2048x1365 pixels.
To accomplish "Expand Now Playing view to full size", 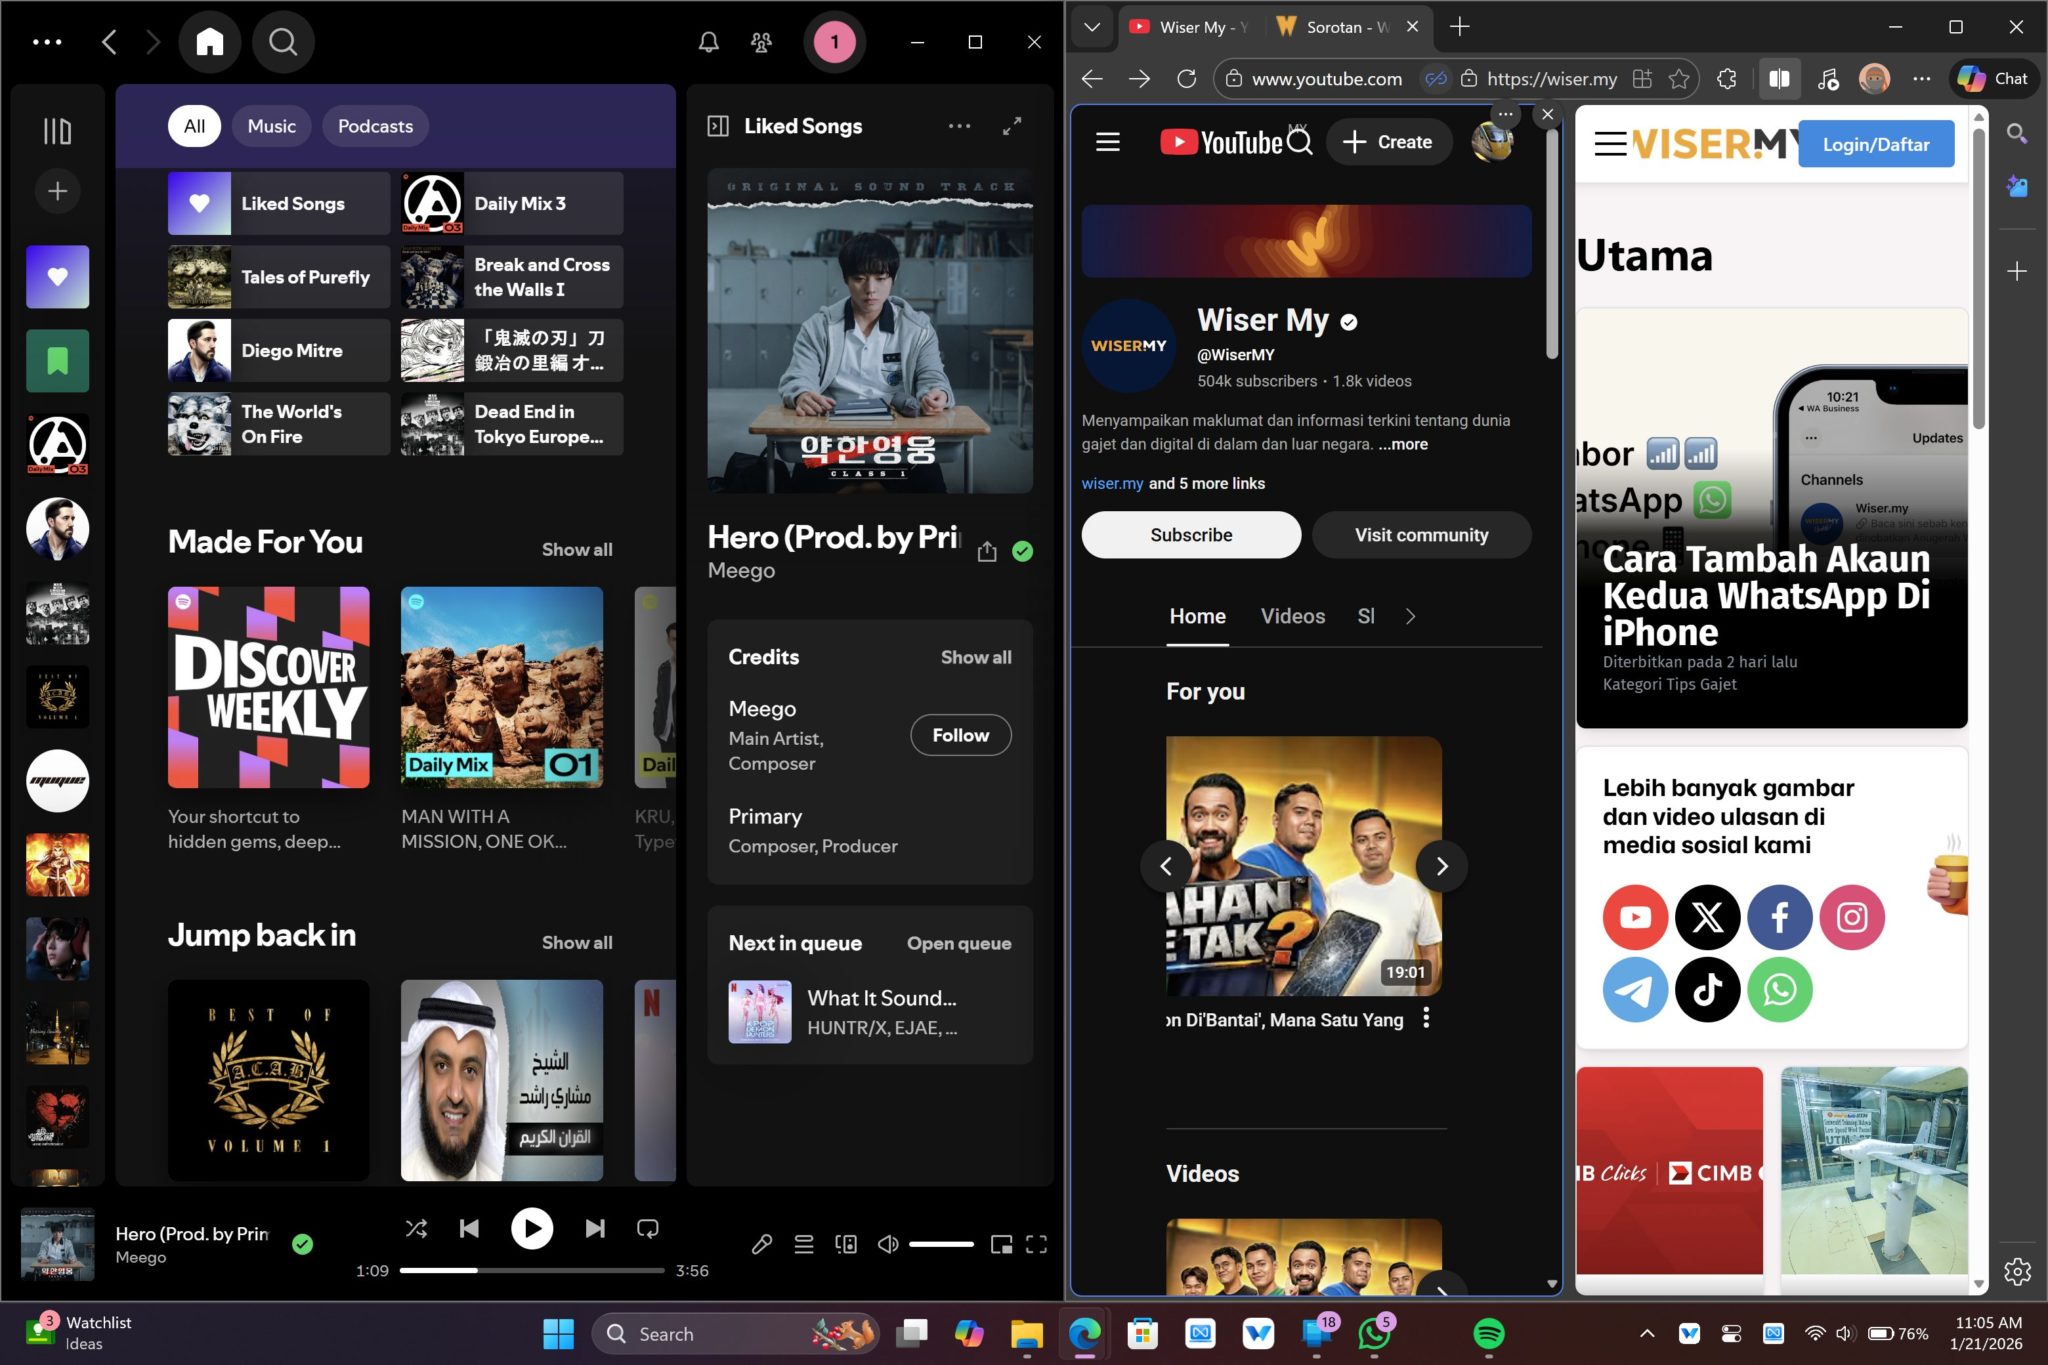I will pyautogui.click(x=1012, y=126).
